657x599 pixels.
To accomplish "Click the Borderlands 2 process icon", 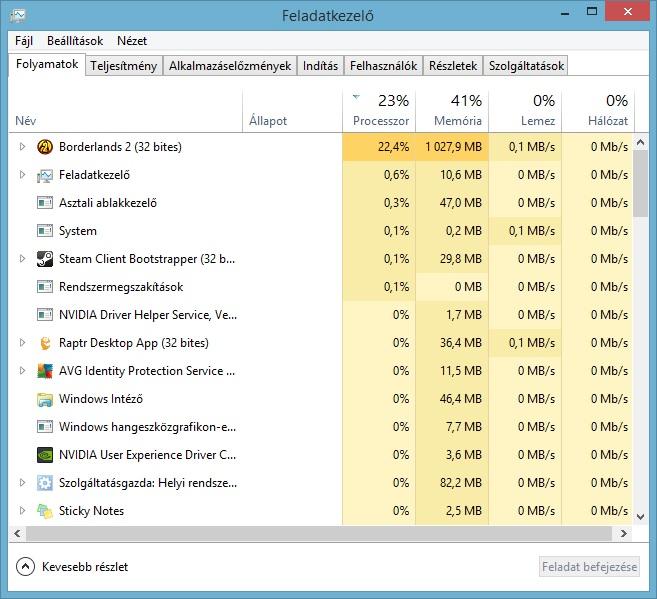I will [45, 147].
